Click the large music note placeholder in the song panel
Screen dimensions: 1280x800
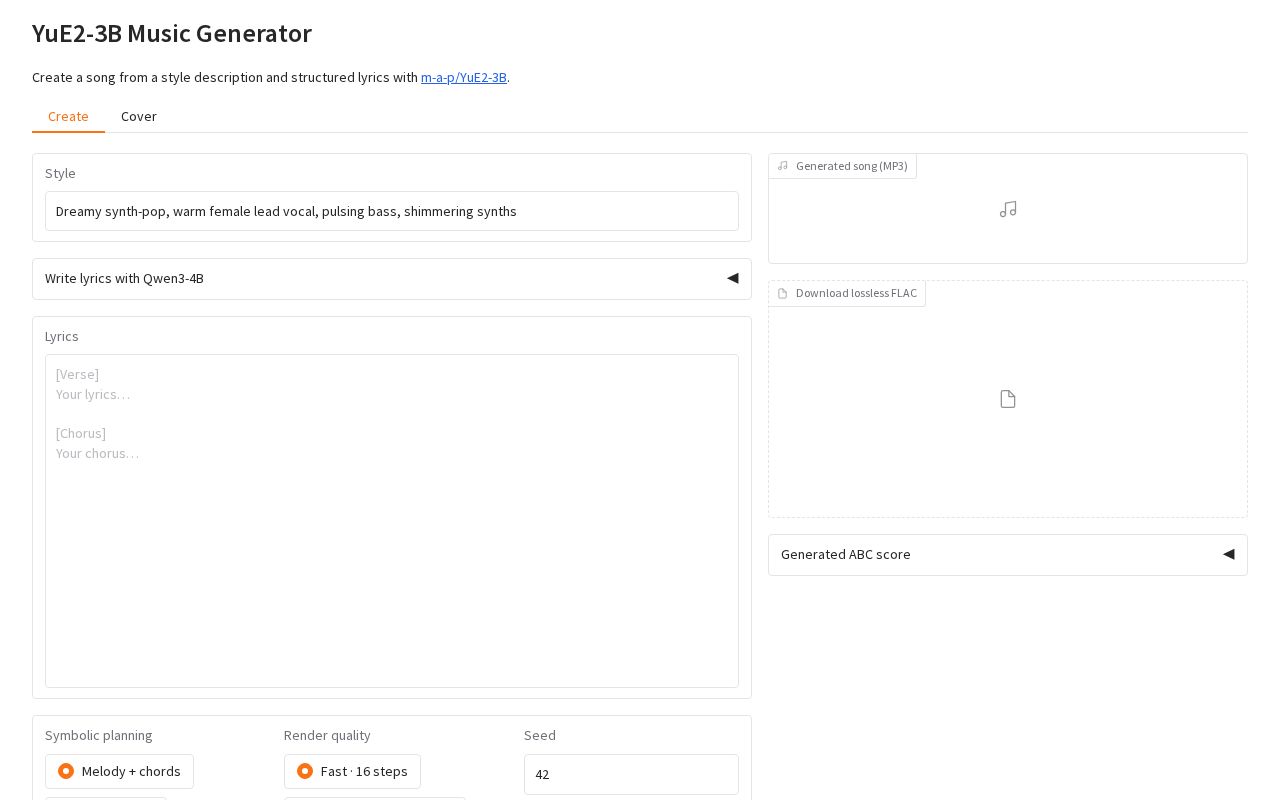click(x=1008, y=209)
